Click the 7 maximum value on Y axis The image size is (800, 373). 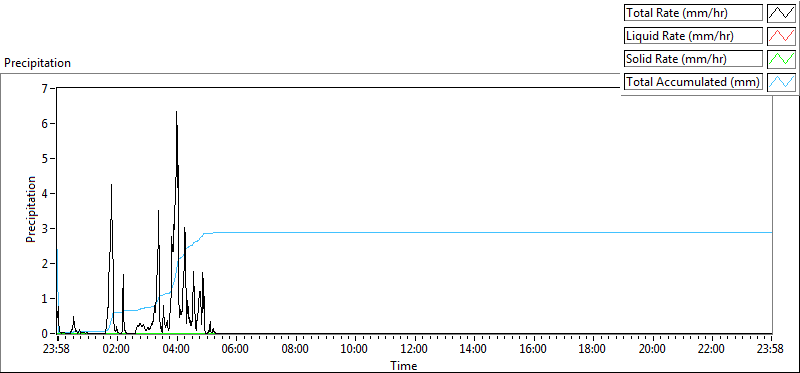44,88
